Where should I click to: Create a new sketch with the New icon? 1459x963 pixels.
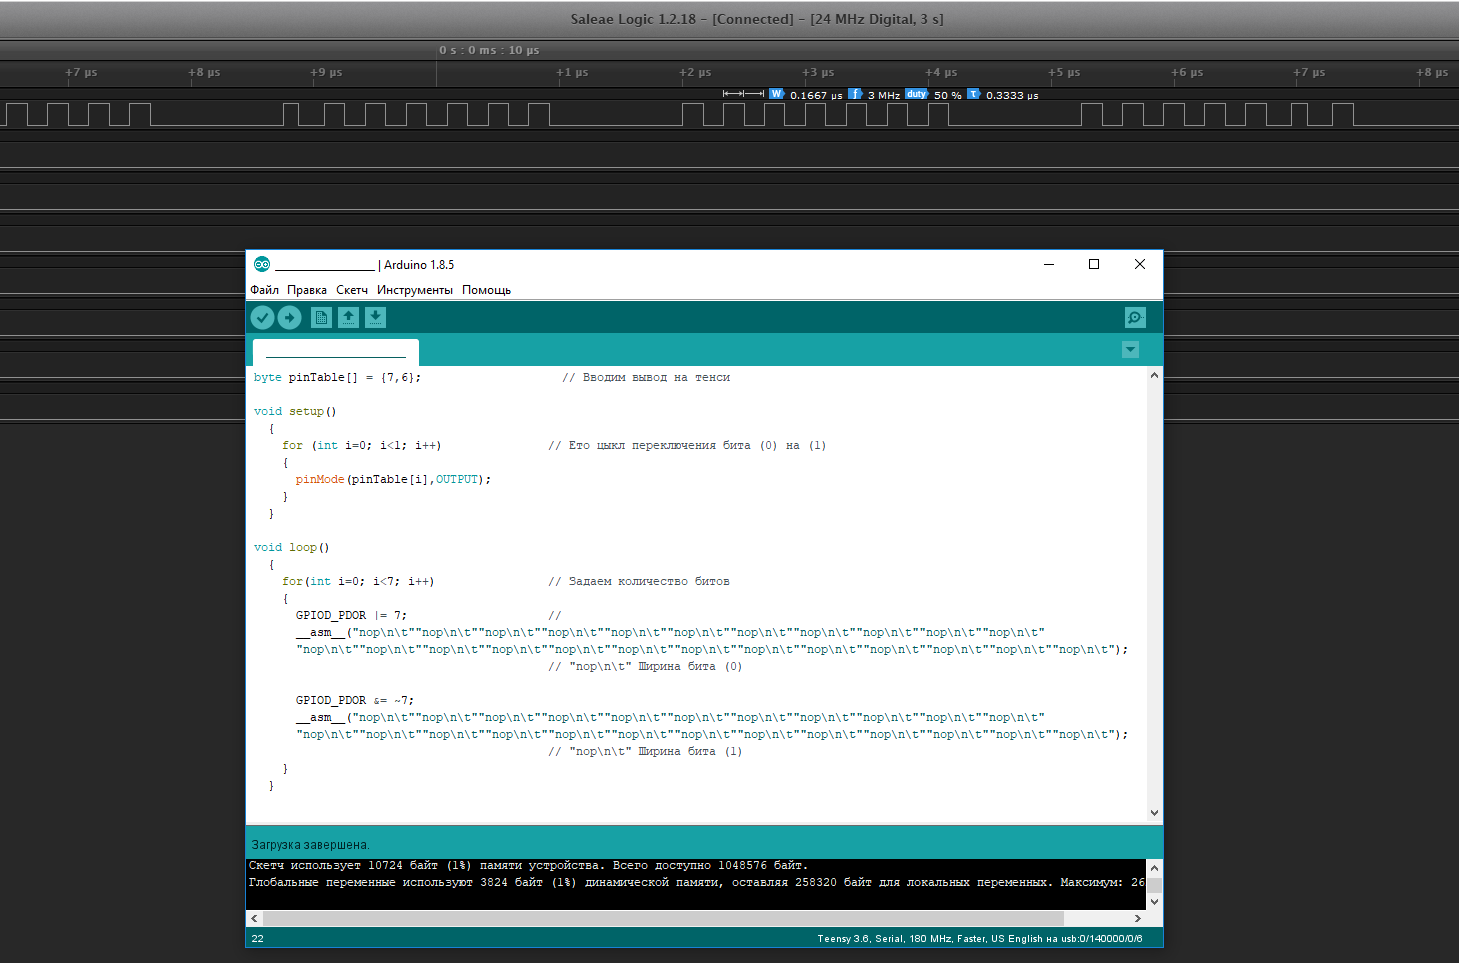coord(321,317)
